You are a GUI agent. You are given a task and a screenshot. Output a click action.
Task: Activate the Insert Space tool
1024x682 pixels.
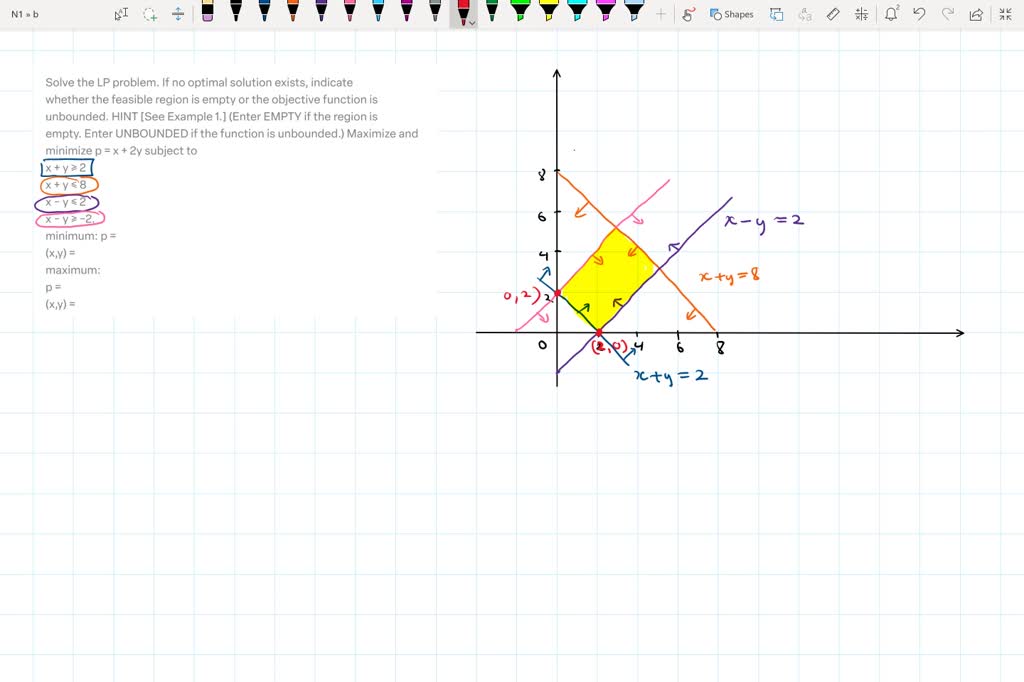[x=178, y=14]
